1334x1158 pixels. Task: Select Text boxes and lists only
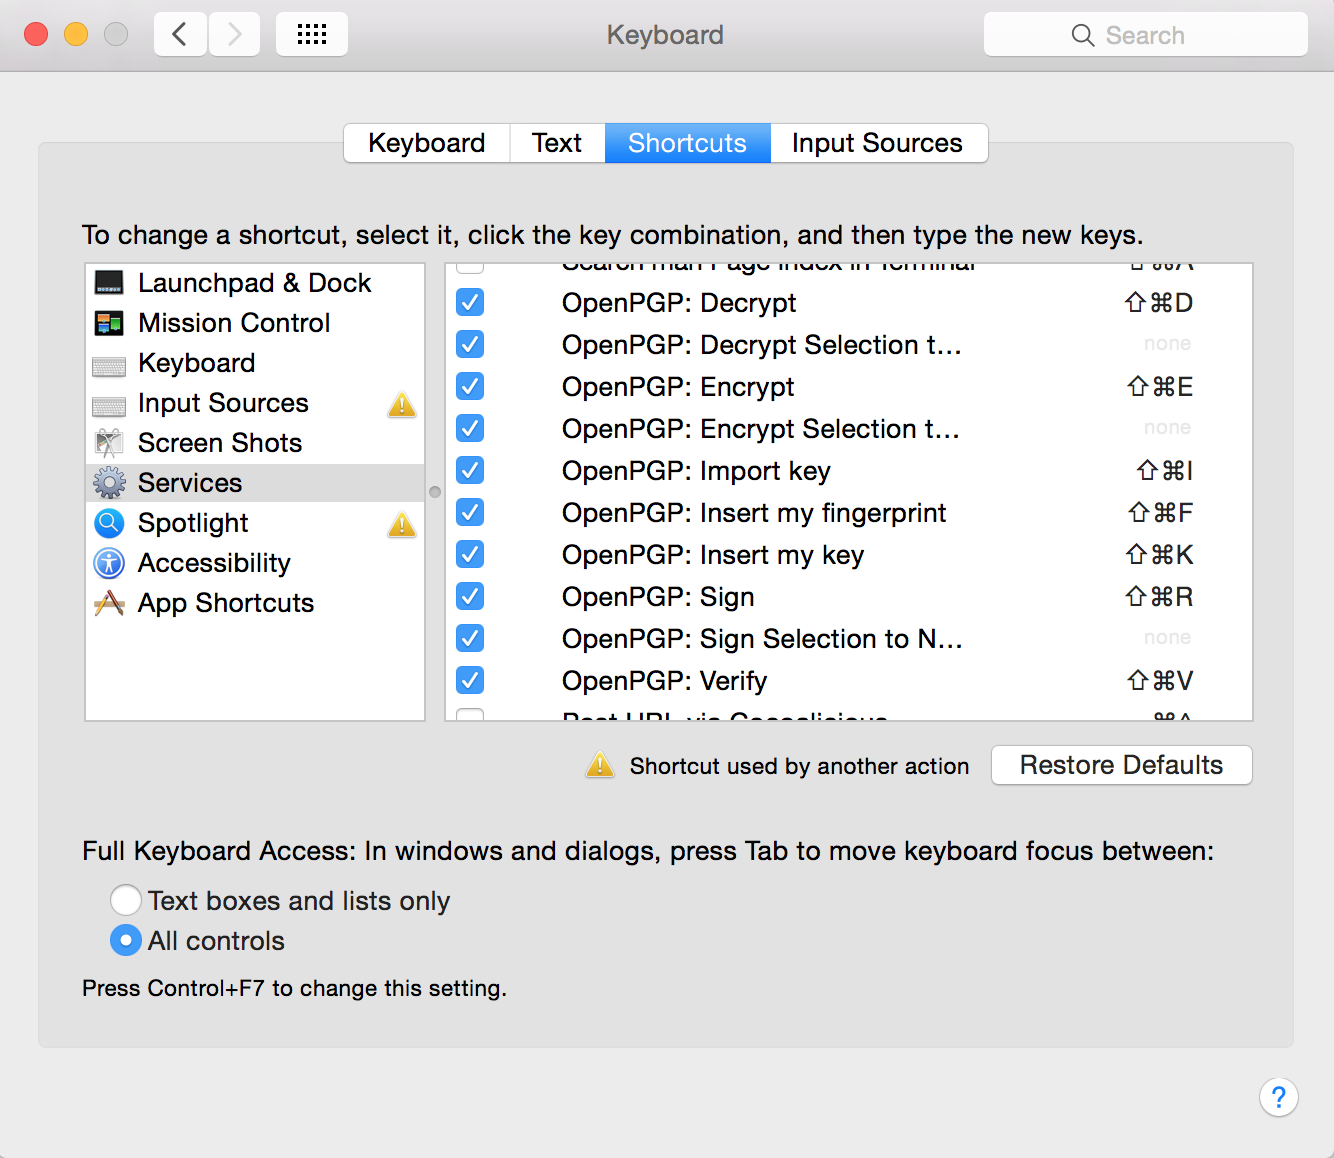tap(126, 901)
